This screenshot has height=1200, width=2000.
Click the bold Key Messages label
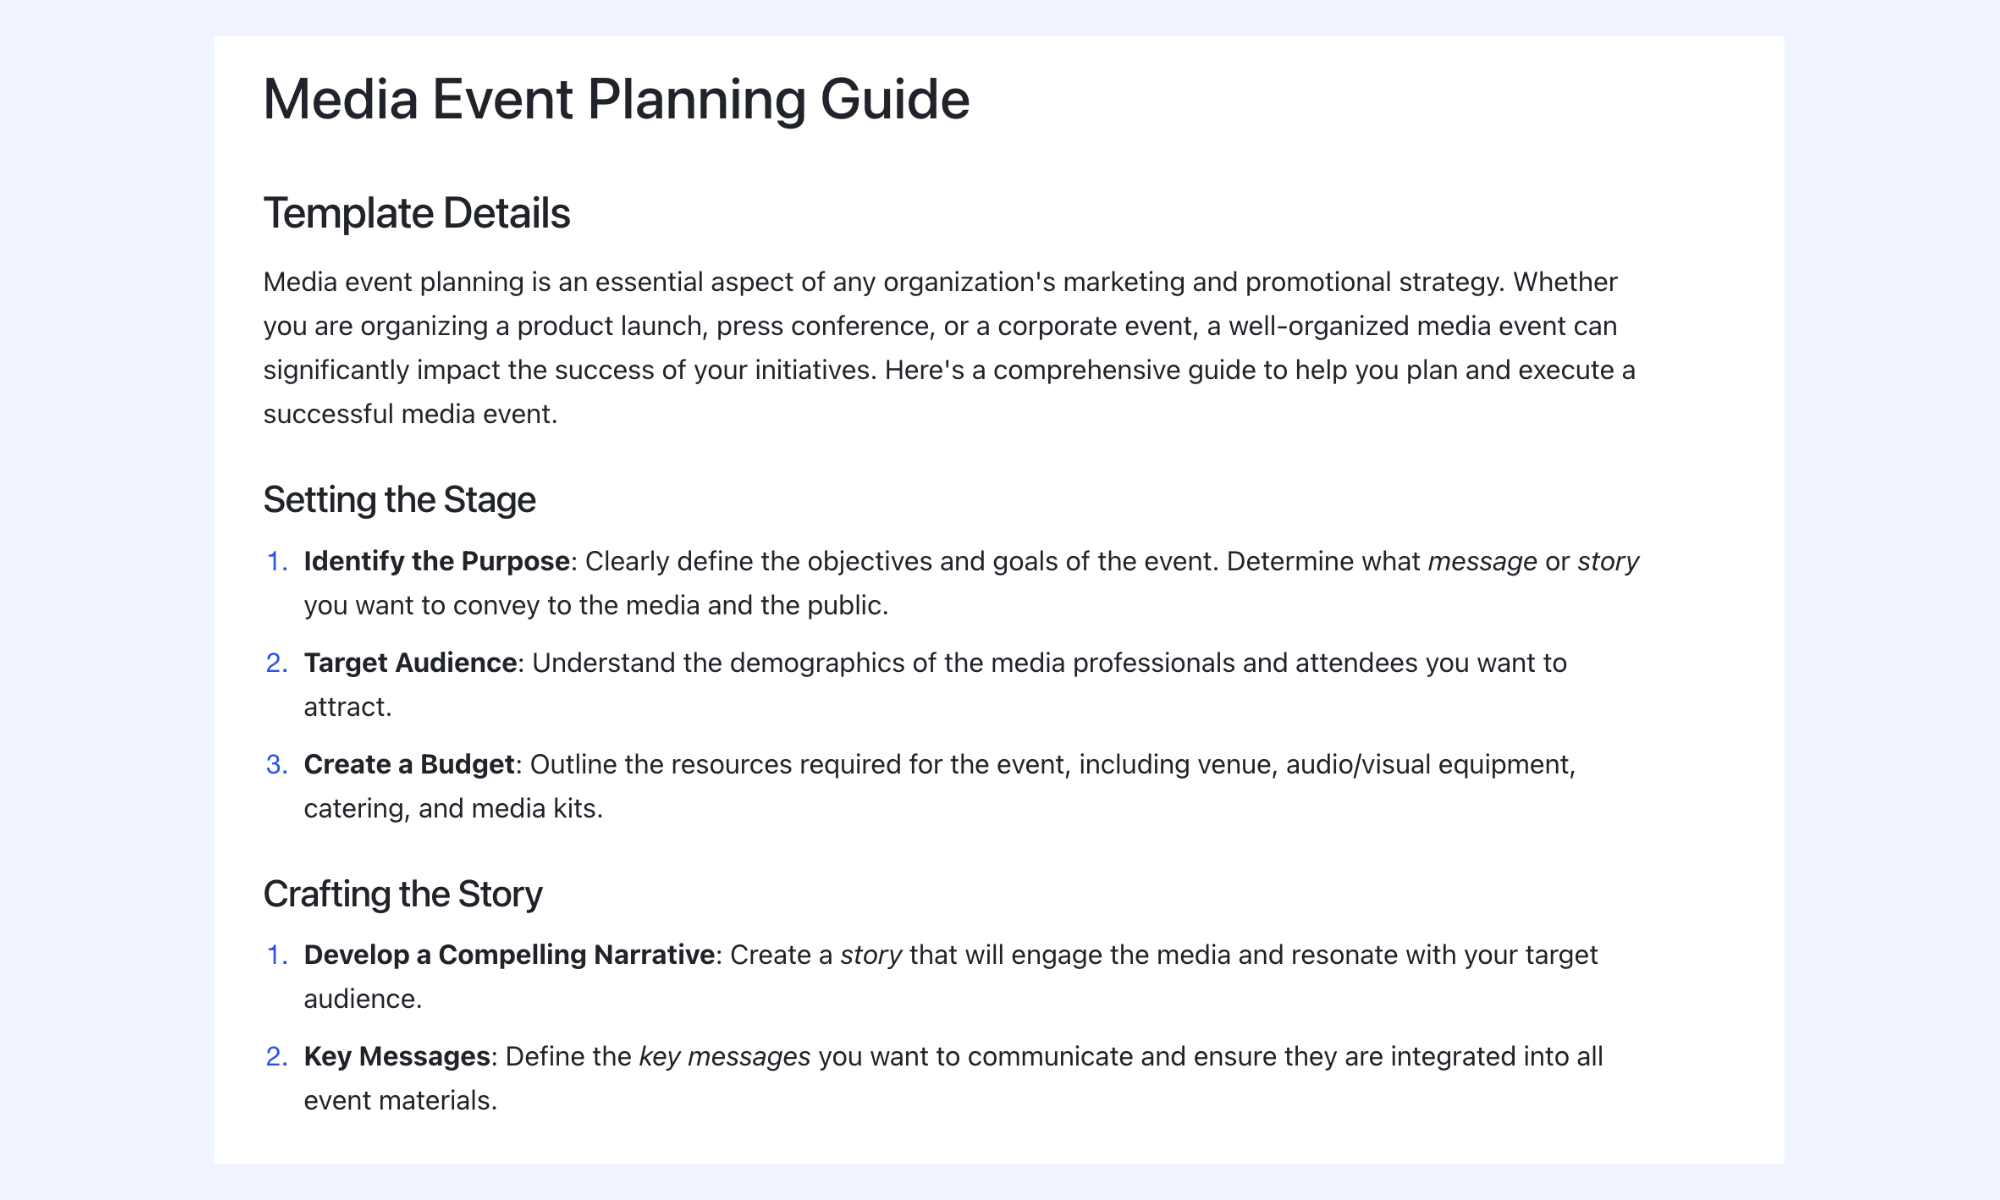point(397,1056)
